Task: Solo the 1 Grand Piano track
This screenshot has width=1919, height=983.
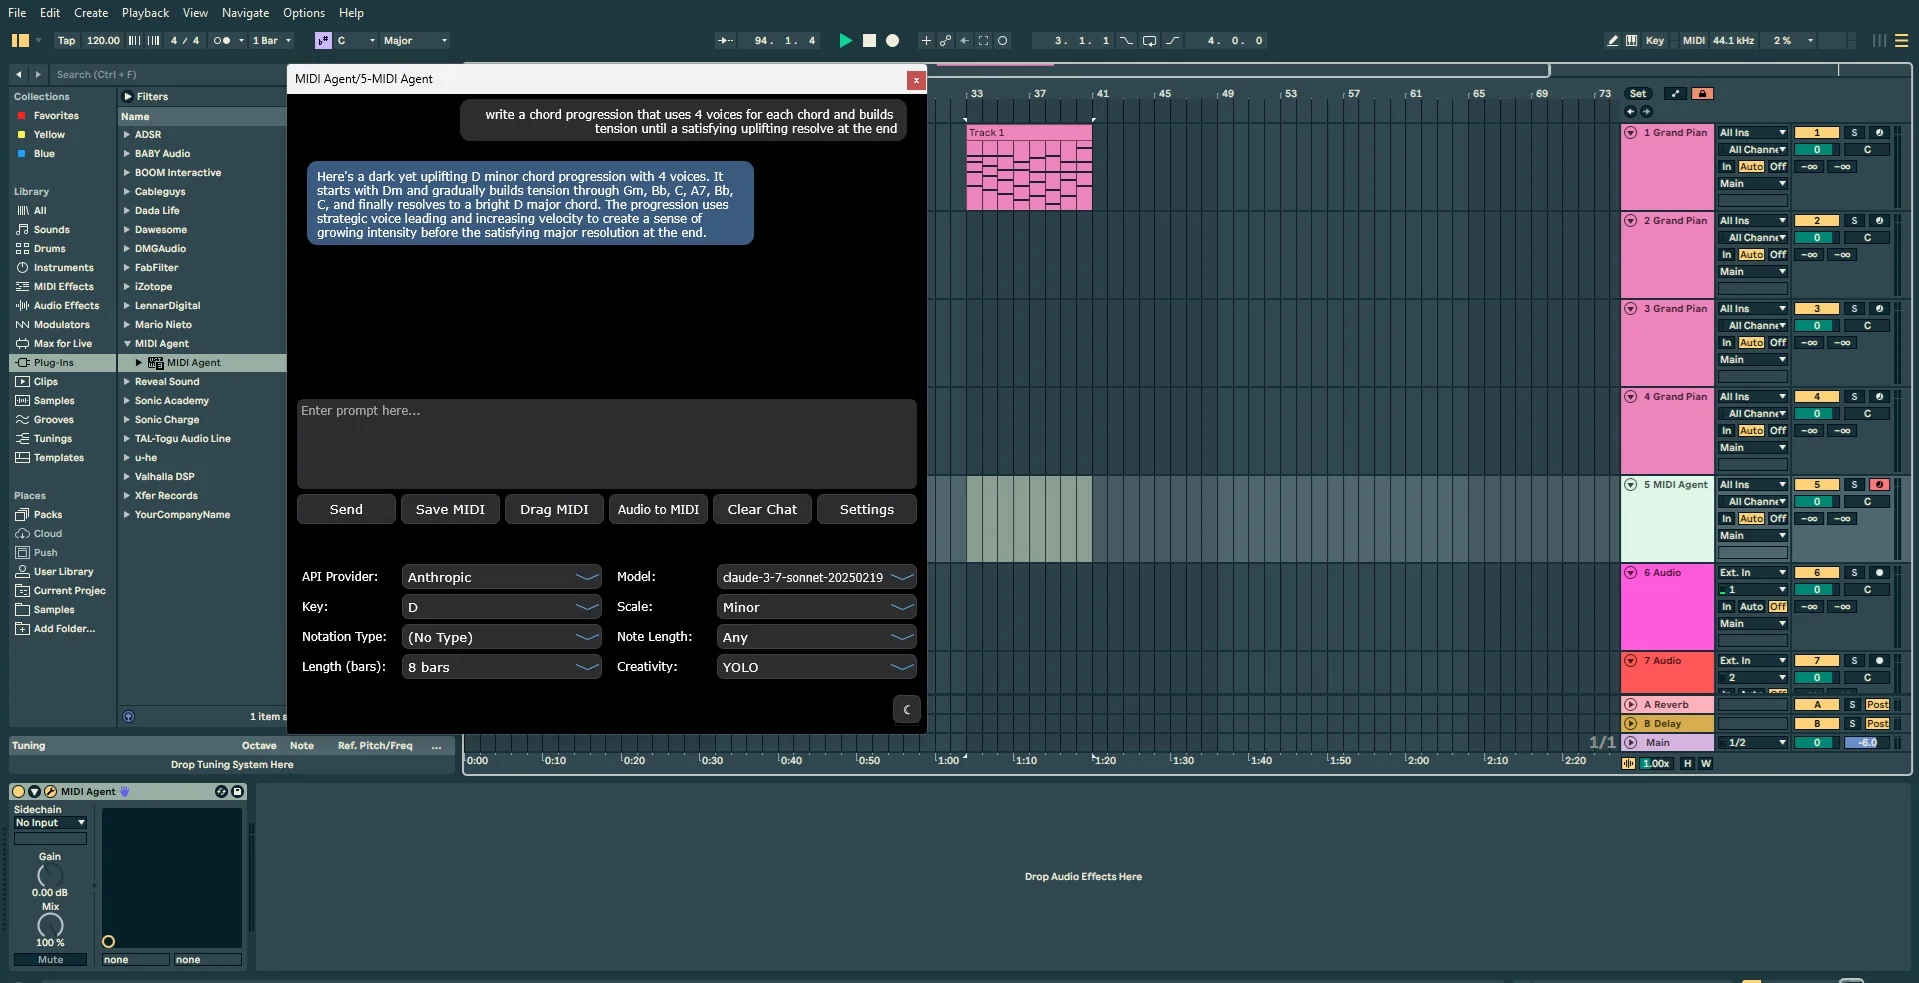Action: click(1853, 132)
